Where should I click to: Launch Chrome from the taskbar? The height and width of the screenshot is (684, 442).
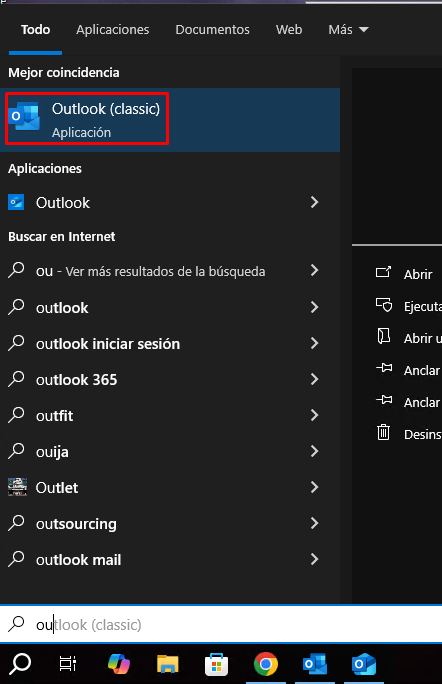click(x=266, y=664)
